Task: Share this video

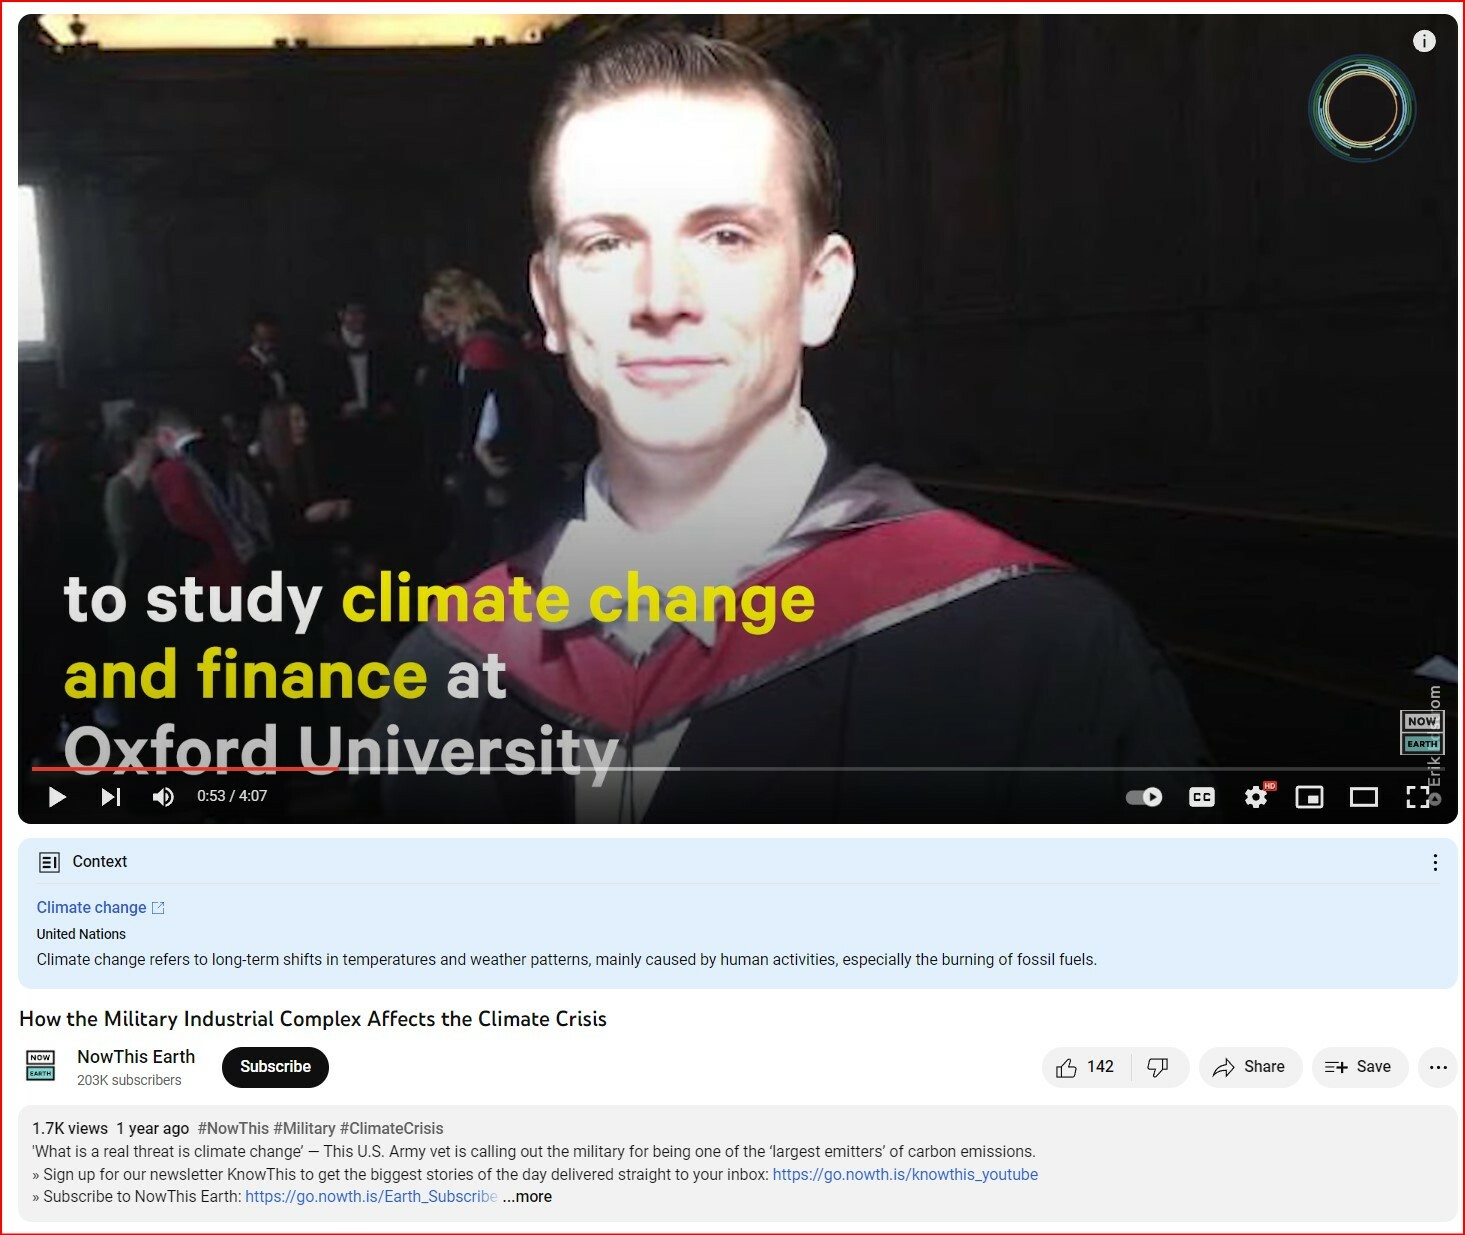Action: 1249,1067
